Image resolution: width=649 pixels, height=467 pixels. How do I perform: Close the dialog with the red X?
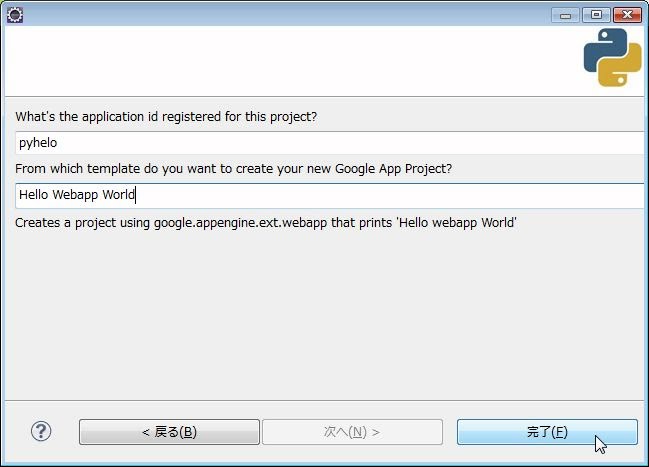[x=627, y=14]
